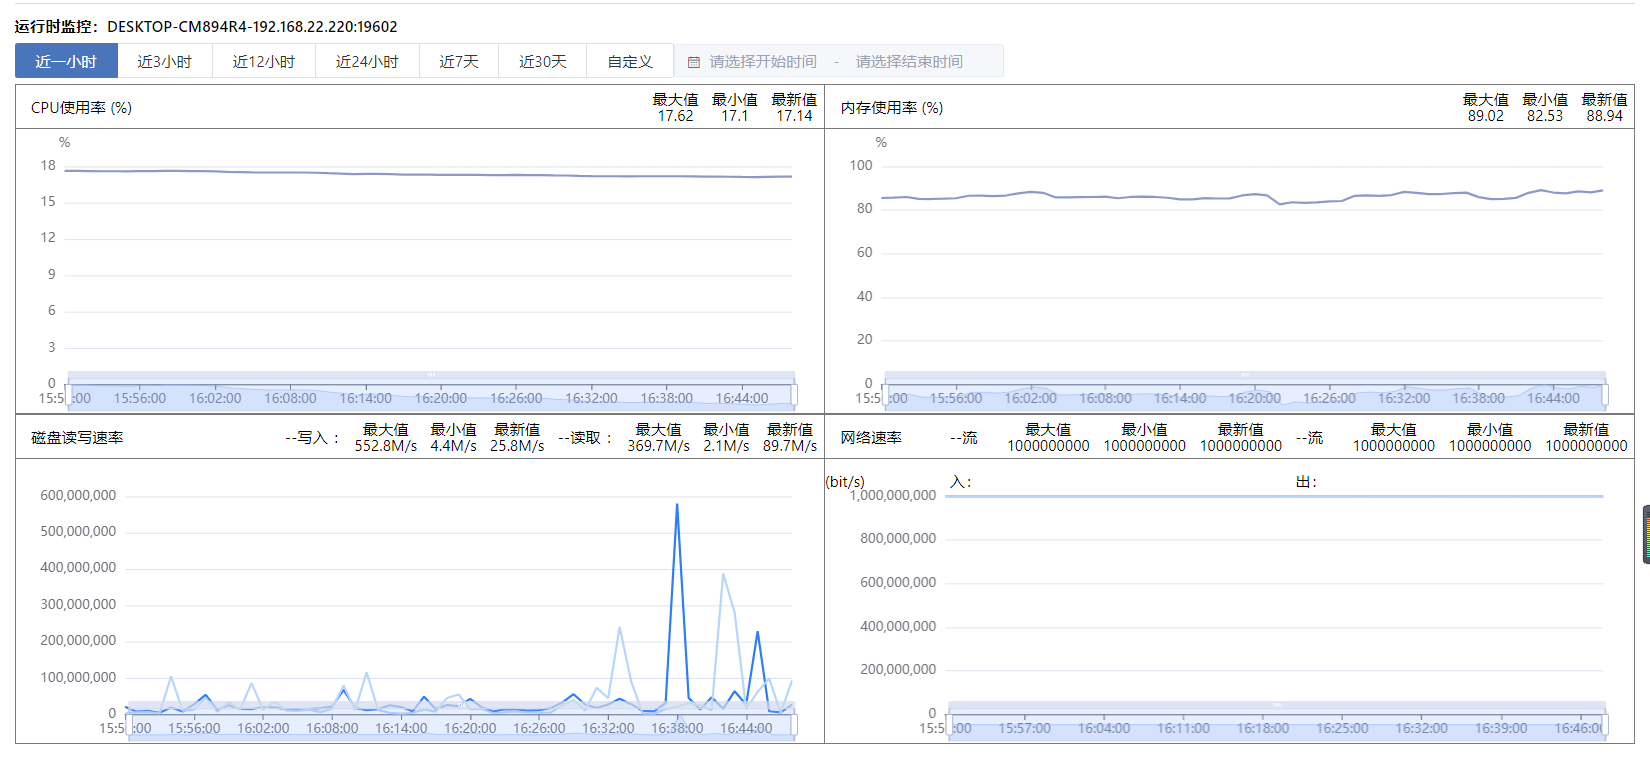The image size is (1650, 757).
Task: Click the right handle of the disk chart zoom slider
Action: (794, 727)
